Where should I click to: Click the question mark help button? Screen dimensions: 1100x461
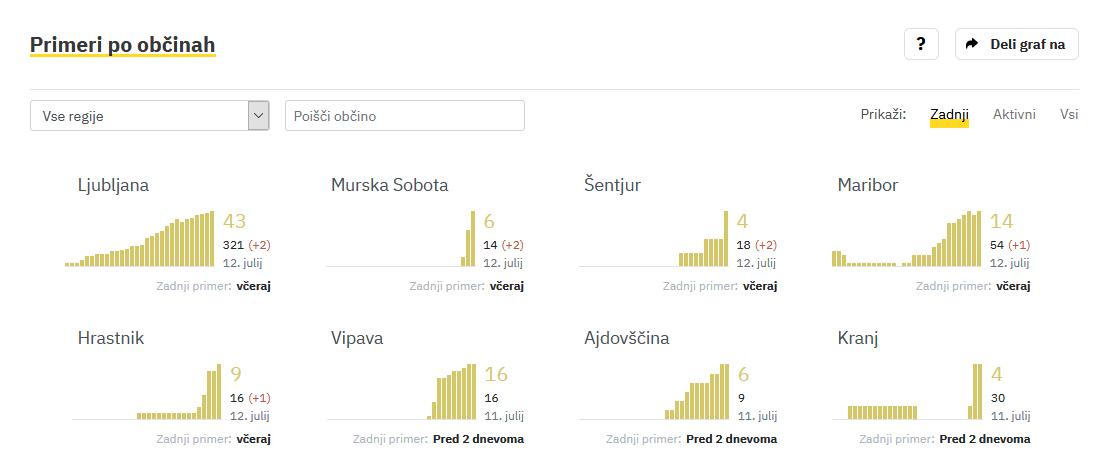921,44
